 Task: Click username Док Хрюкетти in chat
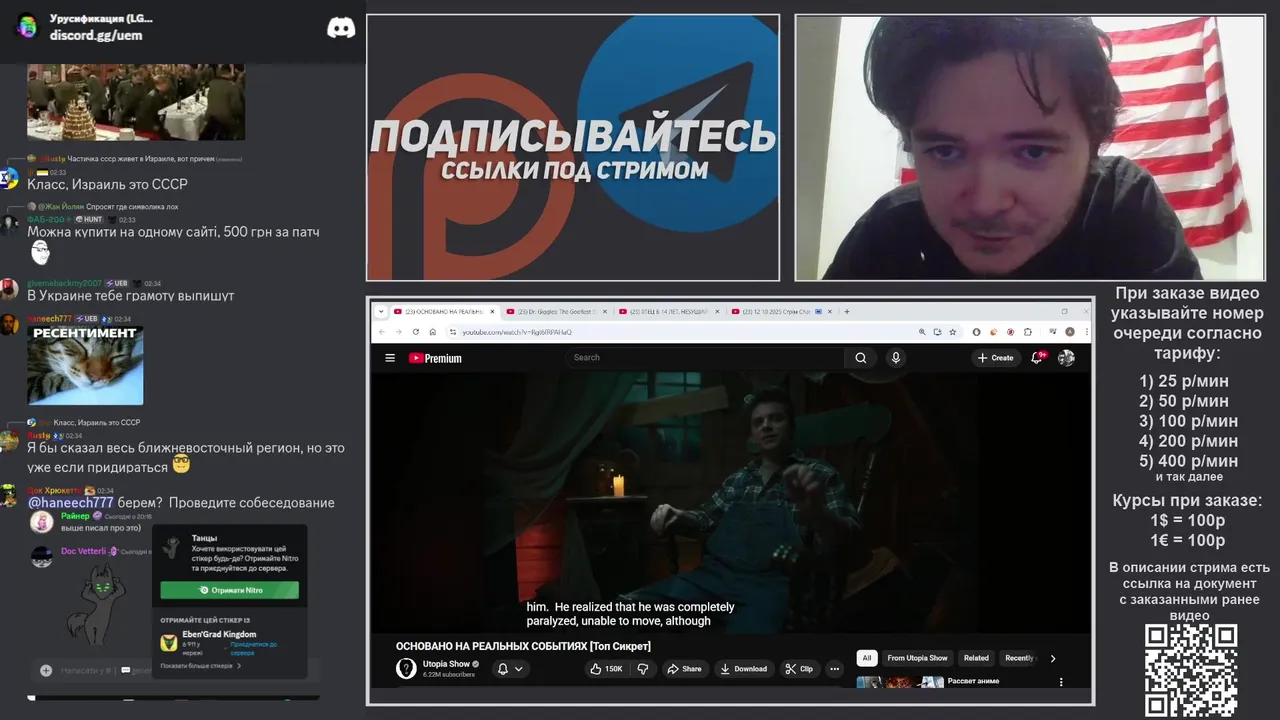(54, 490)
